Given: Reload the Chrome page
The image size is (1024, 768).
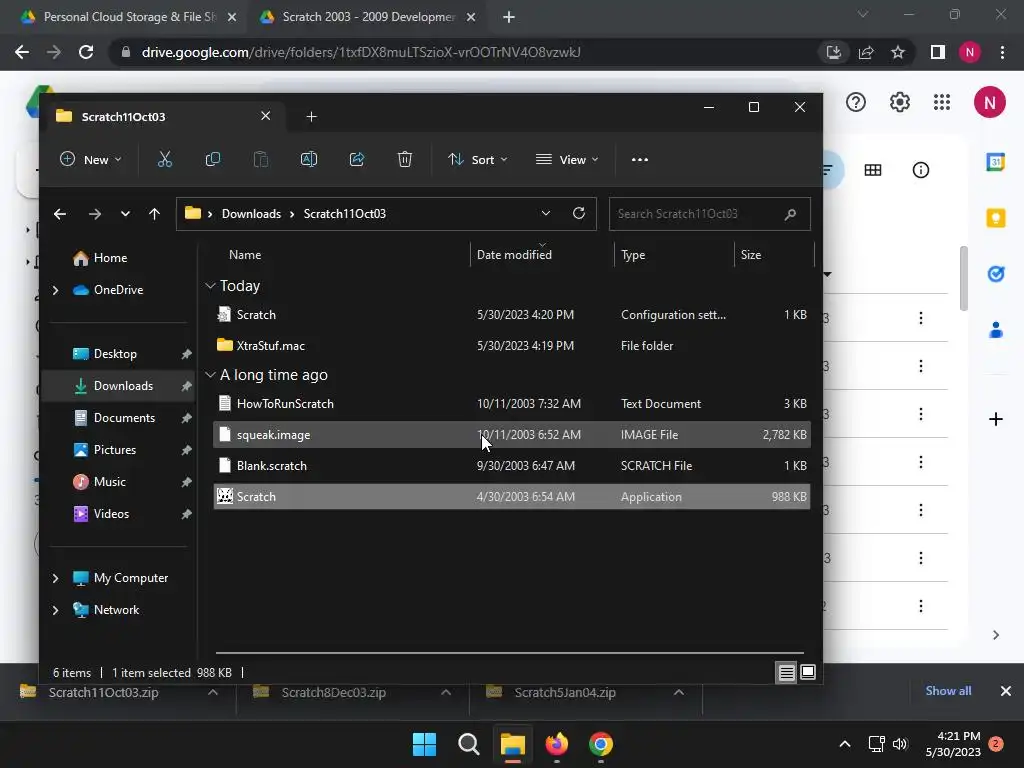Looking at the screenshot, I should point(86,52).
